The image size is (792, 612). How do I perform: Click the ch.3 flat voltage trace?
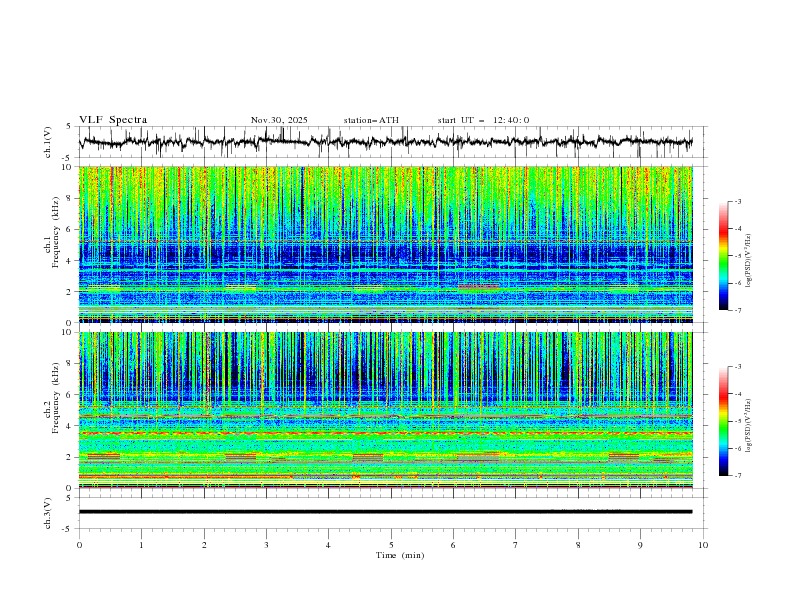(x=385, y=512)
